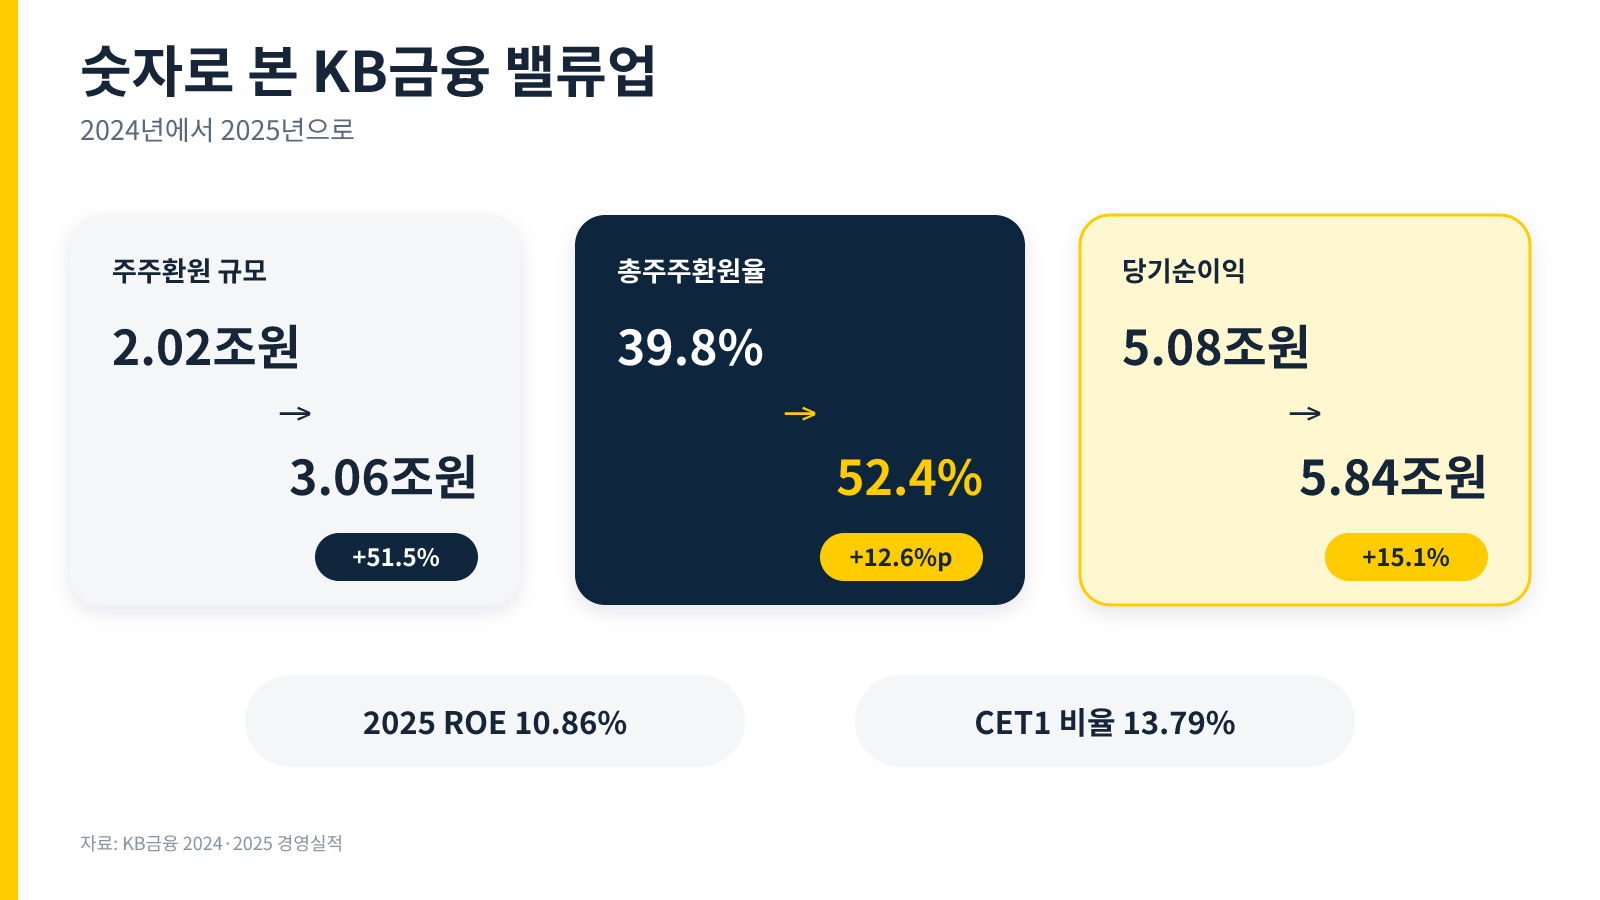Select the 3.06조원 value
Image resolution: width=1600 pixels, height=900 pixels.
click(x=383, y=477)
